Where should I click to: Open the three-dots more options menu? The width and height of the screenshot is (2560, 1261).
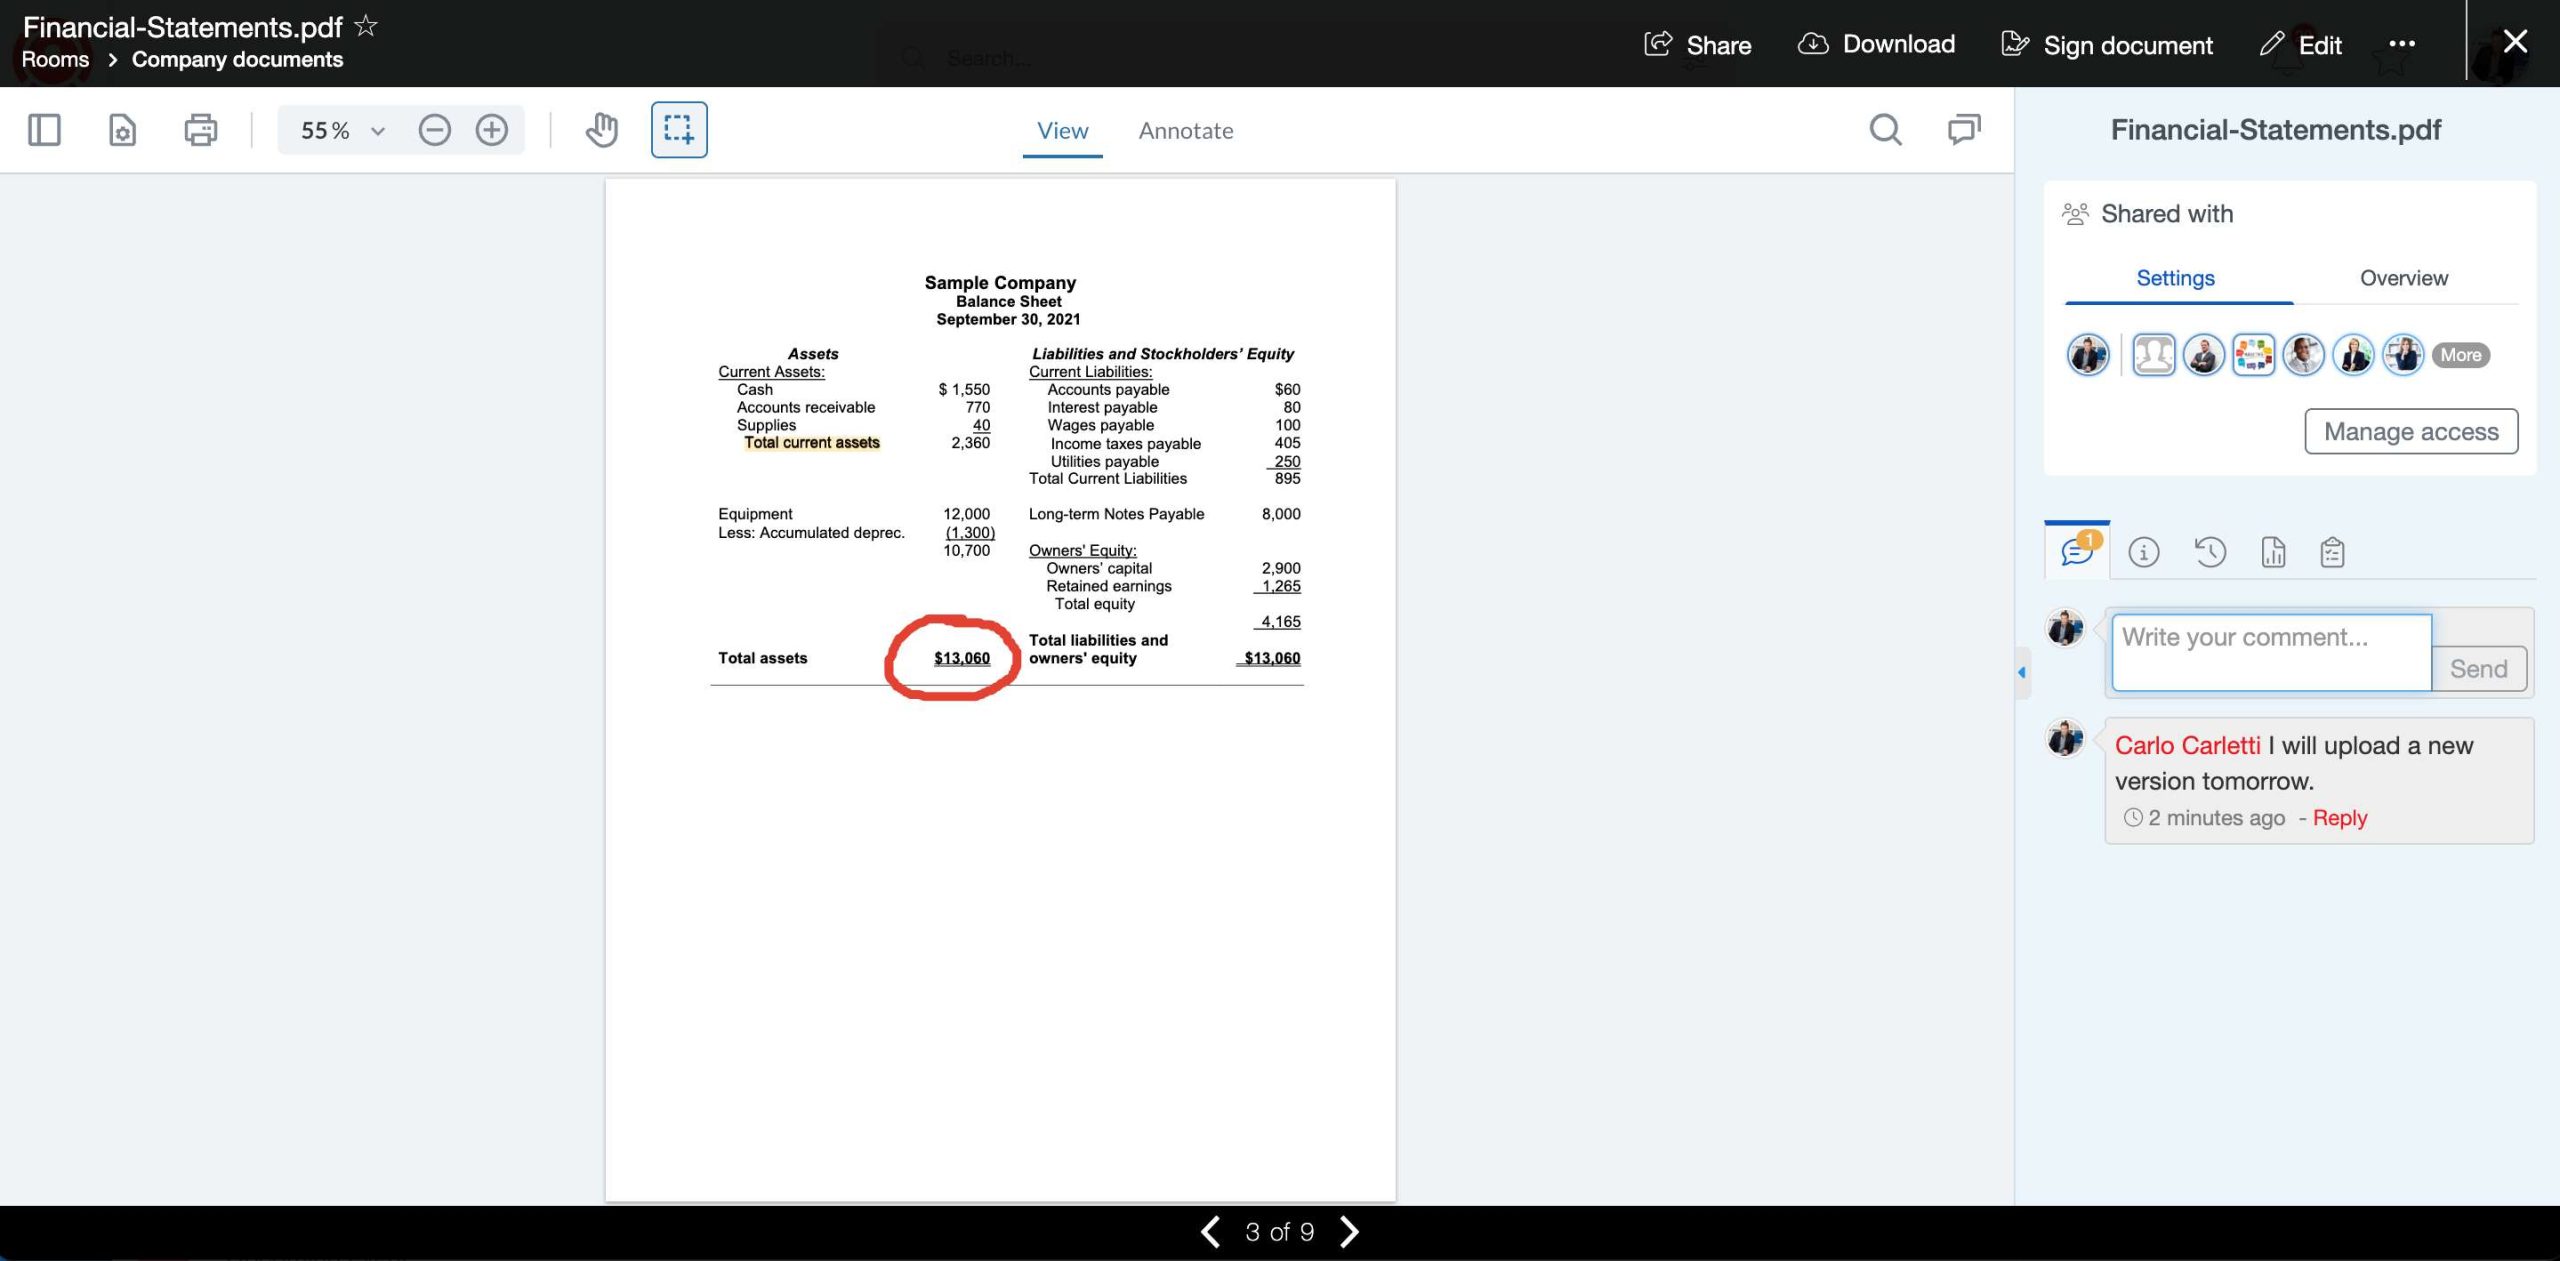(x=2402, y=44)
